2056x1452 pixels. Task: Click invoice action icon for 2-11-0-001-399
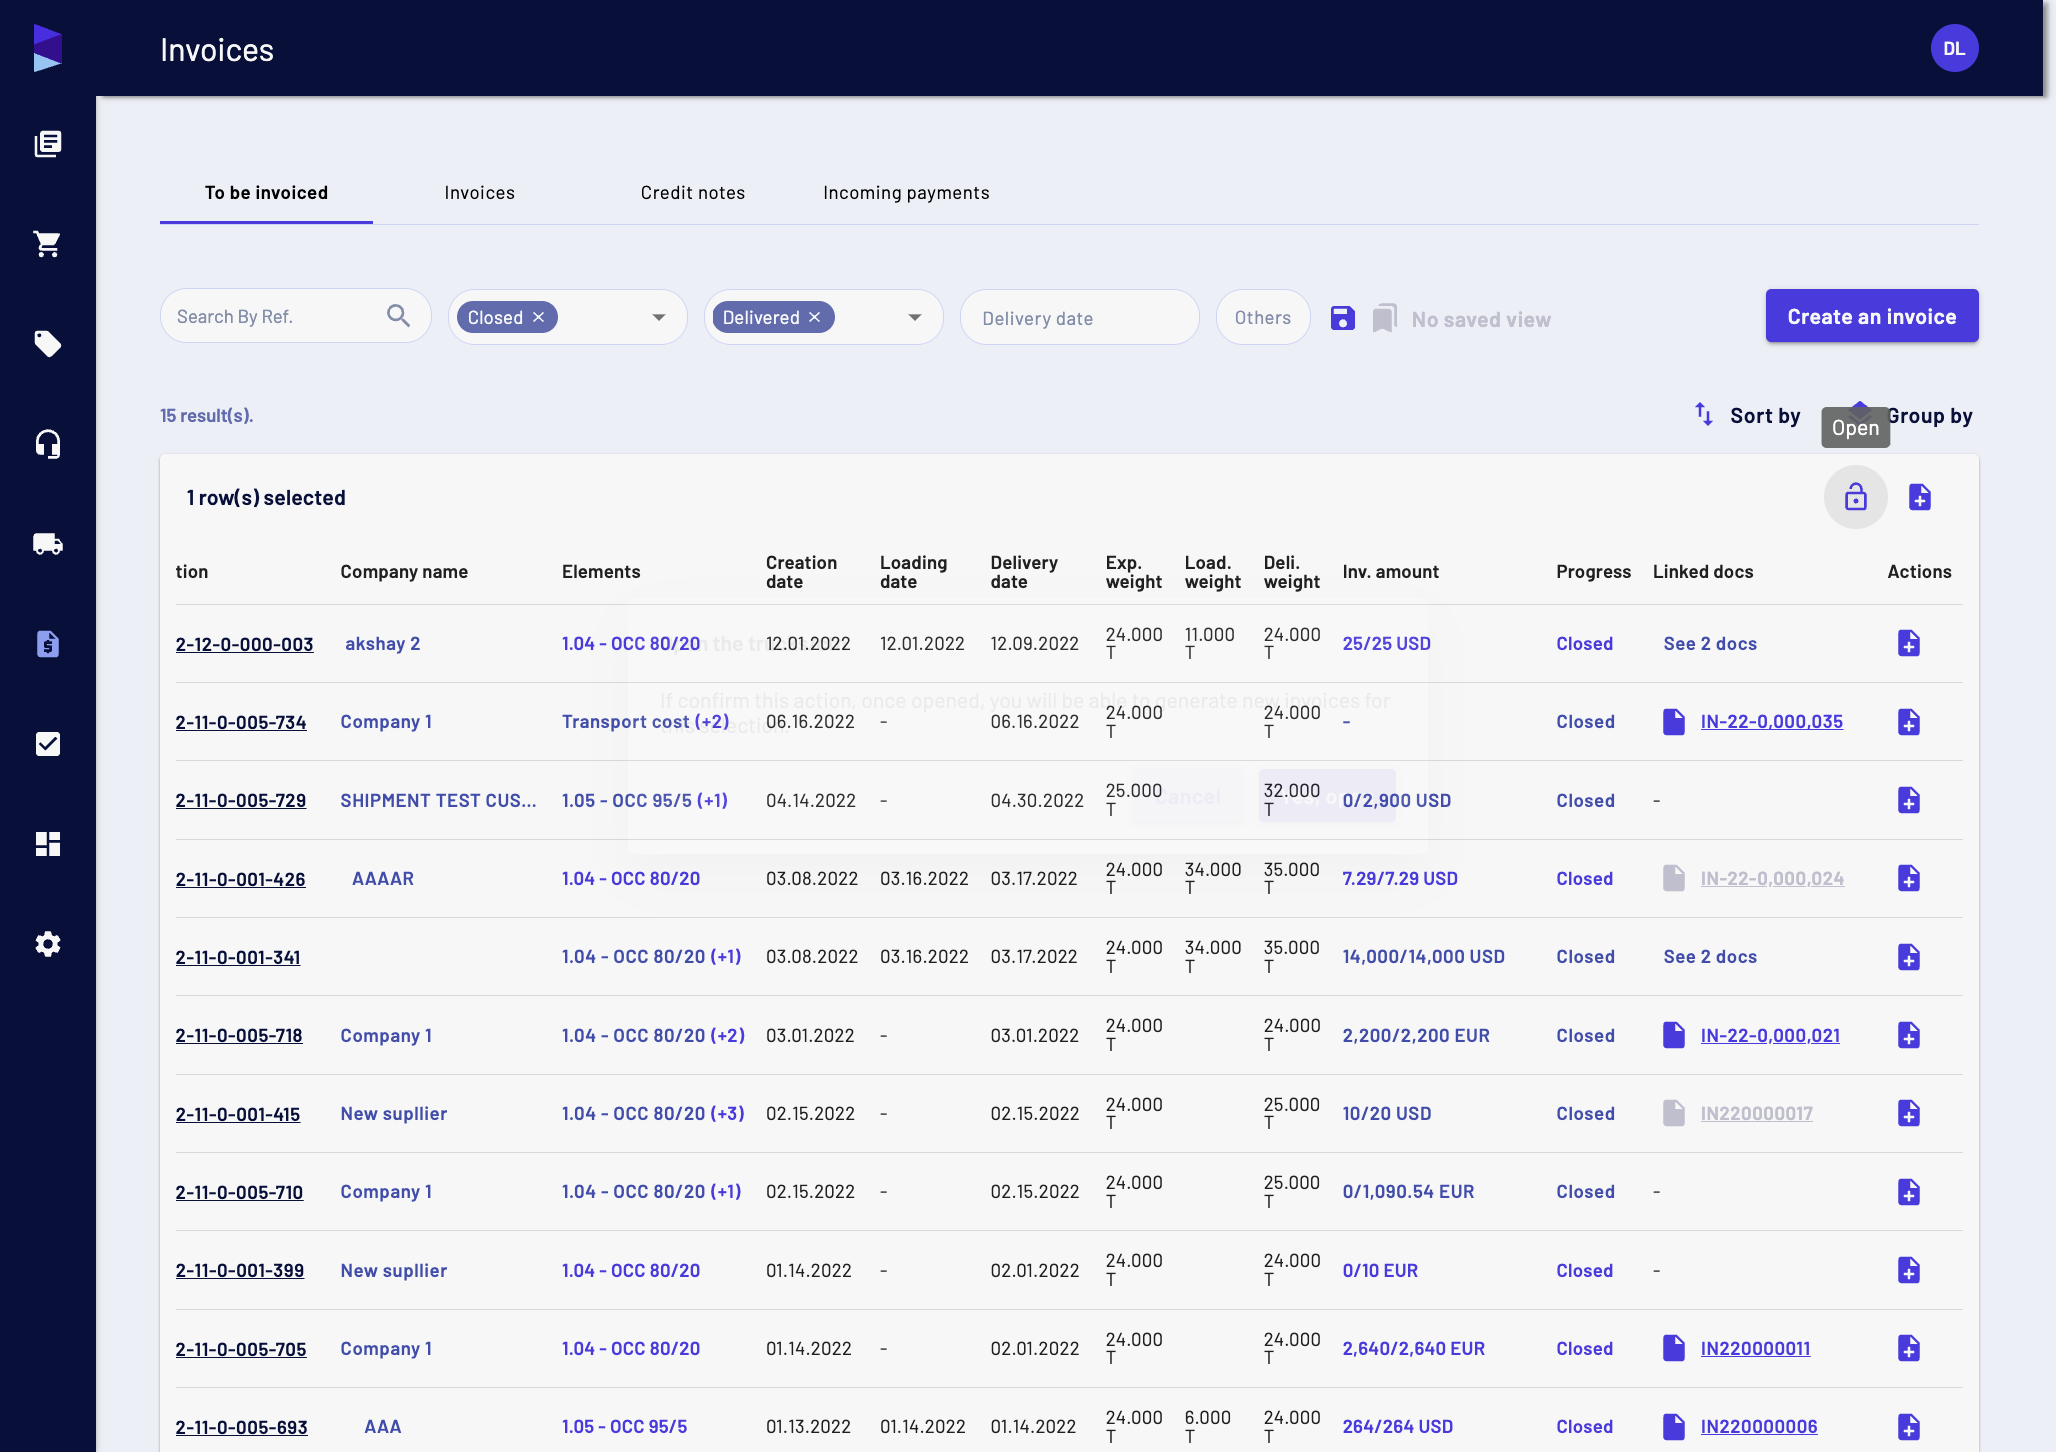pos(1909,1270)
